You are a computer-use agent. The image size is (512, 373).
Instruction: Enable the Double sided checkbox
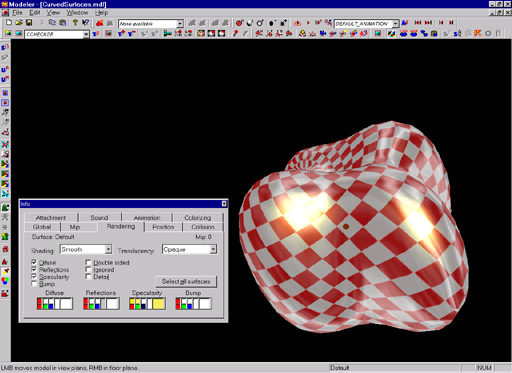coord(88,262)
